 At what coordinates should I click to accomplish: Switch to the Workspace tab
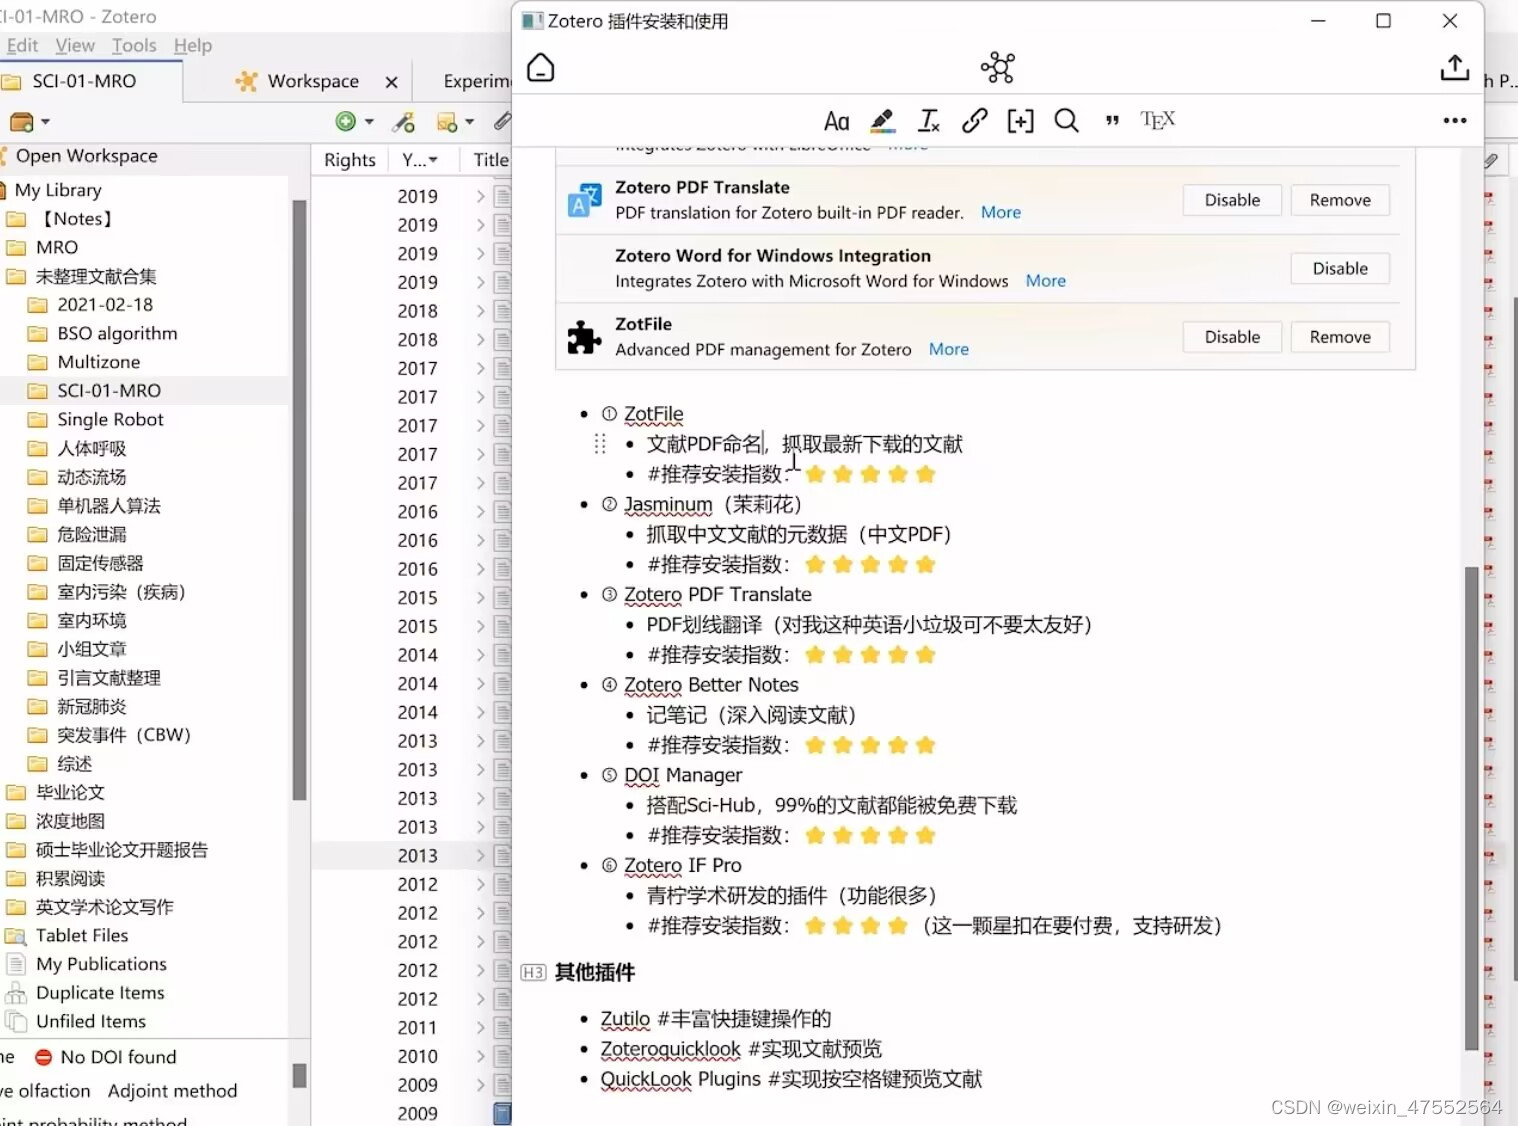pyautogui.click(x=313, y=81)
